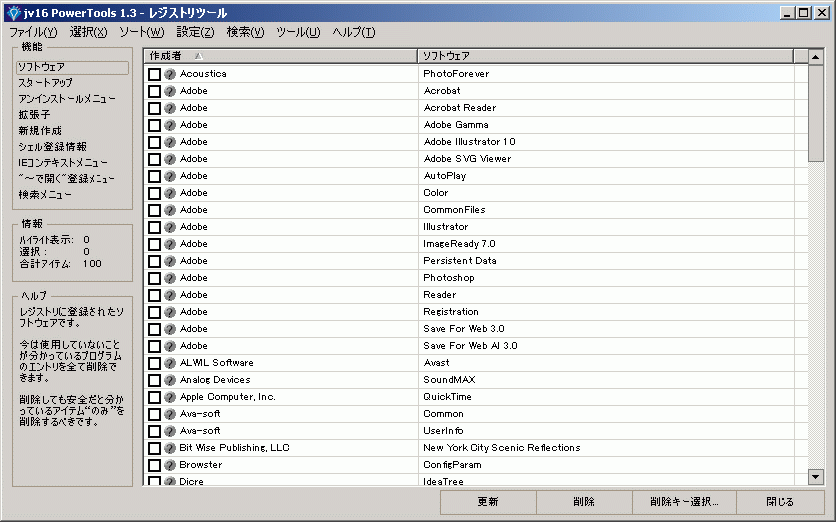Tick the Ava-soft Common checkbox

[155, 414]
